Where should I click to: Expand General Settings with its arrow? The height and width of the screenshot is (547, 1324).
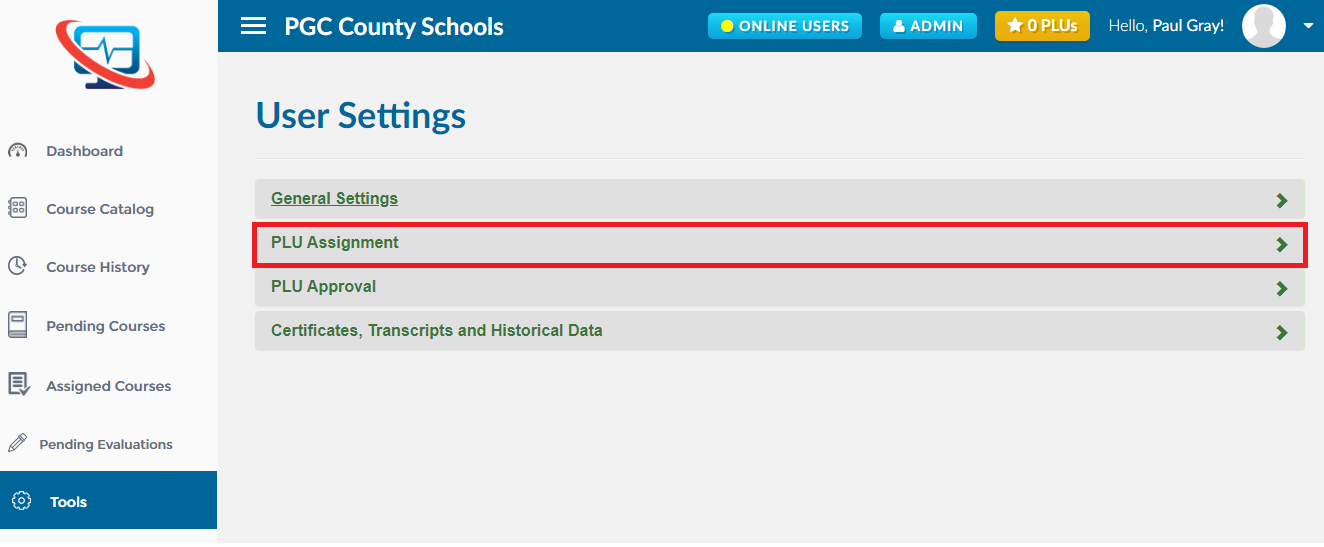[x=1282, y=201]
